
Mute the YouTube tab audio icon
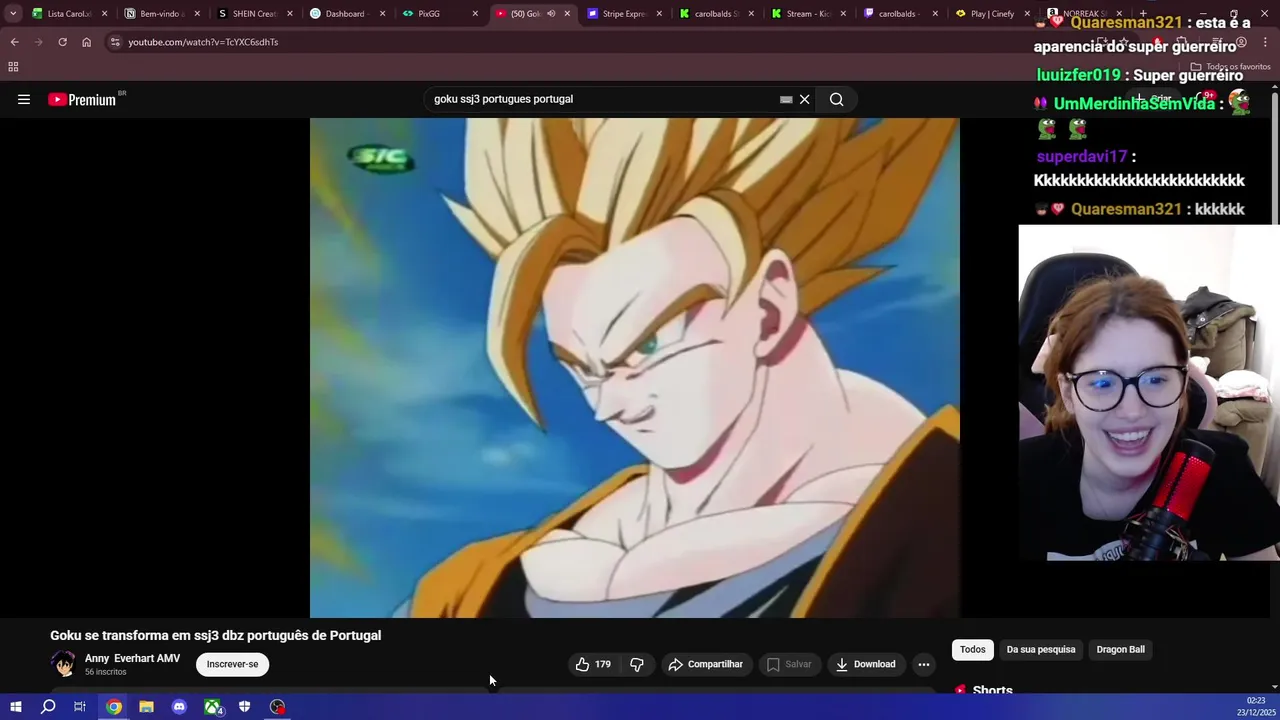tap(551, 14)
